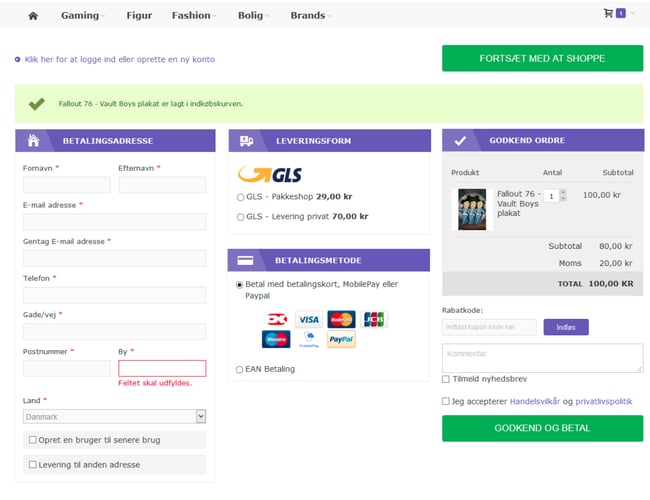Click the delivery truck icon in Leveringsform header

[246, 141]
